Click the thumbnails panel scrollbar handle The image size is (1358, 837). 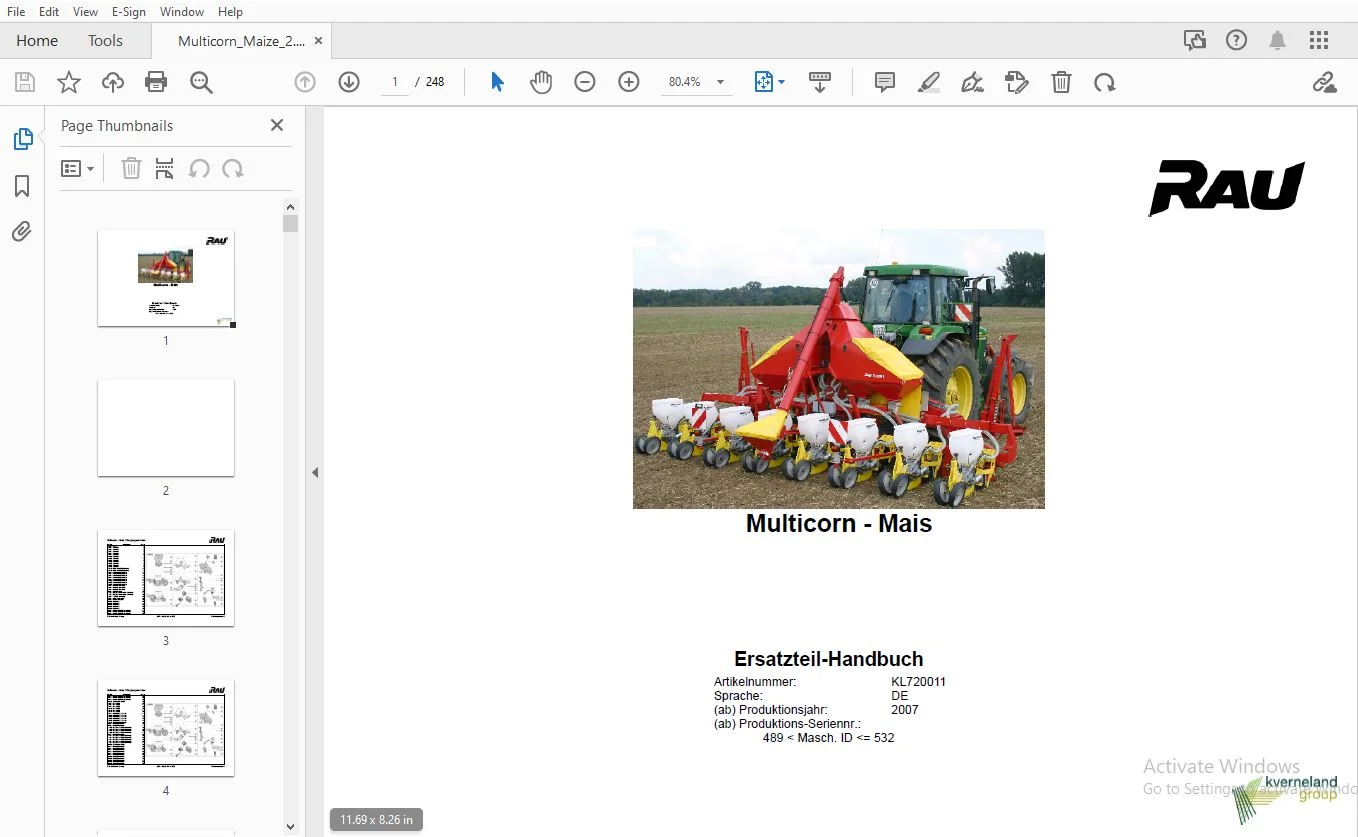coord(290,223)
